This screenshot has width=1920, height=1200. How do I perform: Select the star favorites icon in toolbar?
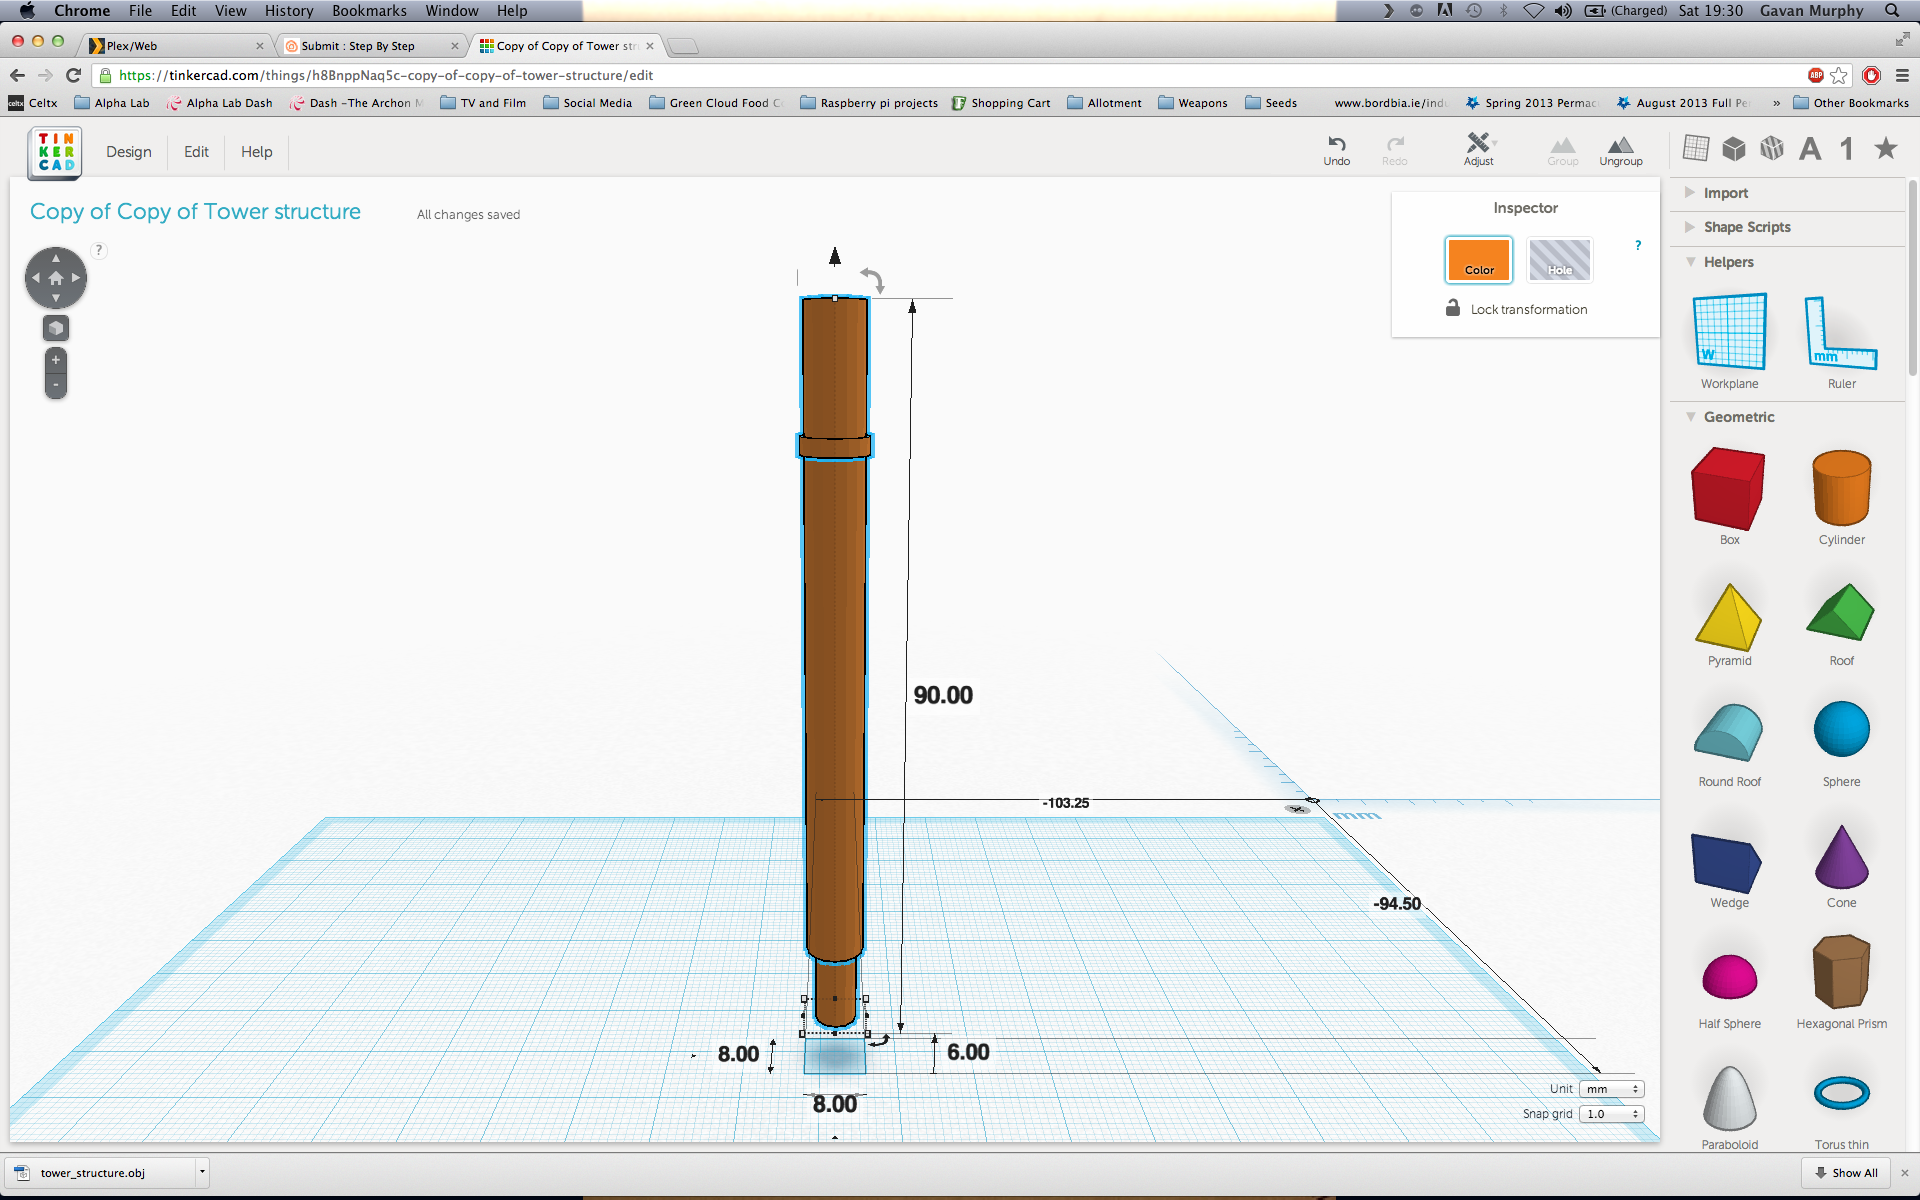pyautogui.click(x=1886, y=148)
